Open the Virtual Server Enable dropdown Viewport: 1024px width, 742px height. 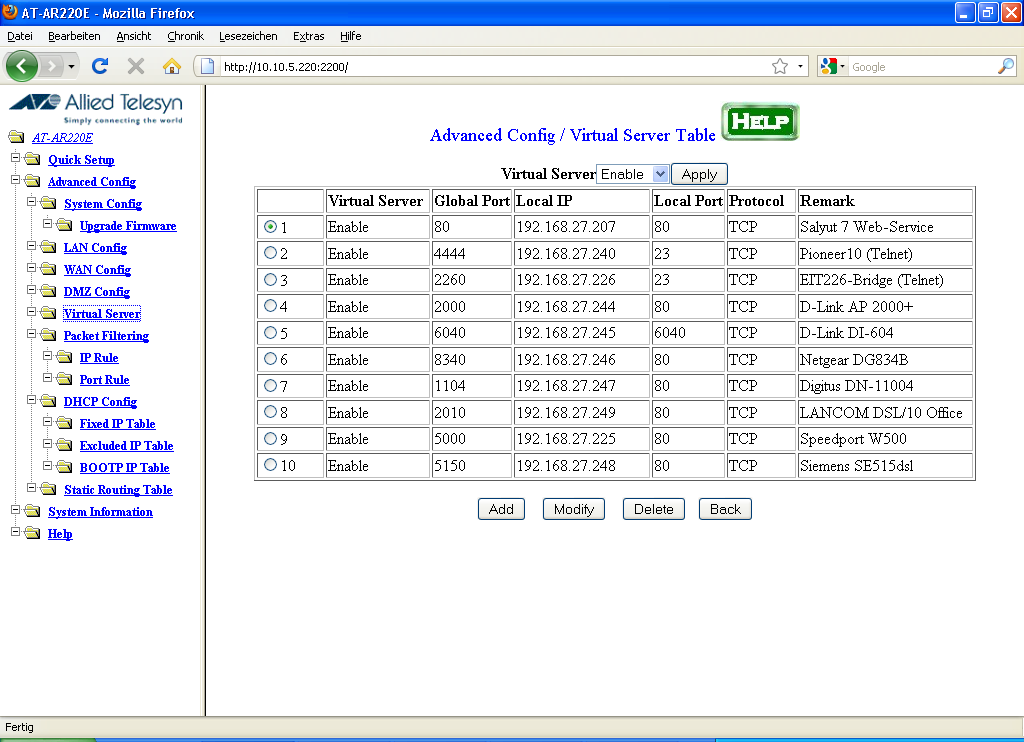[x=633, y=174]
